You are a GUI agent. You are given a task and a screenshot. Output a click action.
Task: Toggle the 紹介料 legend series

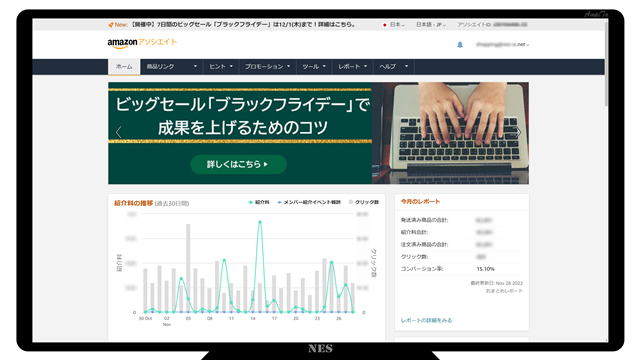coord(259,202)
